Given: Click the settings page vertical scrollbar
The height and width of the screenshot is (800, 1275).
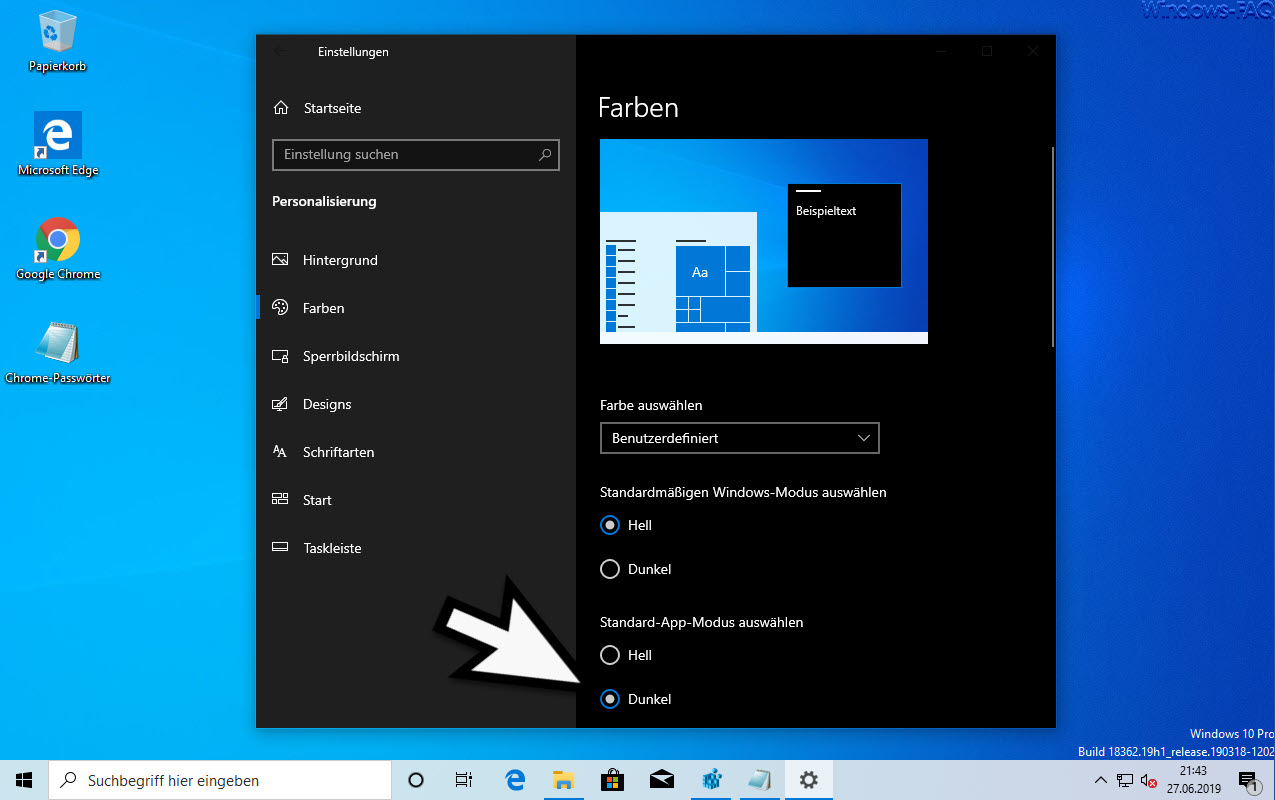Looking at the screenshot, I should (1052, 246).
